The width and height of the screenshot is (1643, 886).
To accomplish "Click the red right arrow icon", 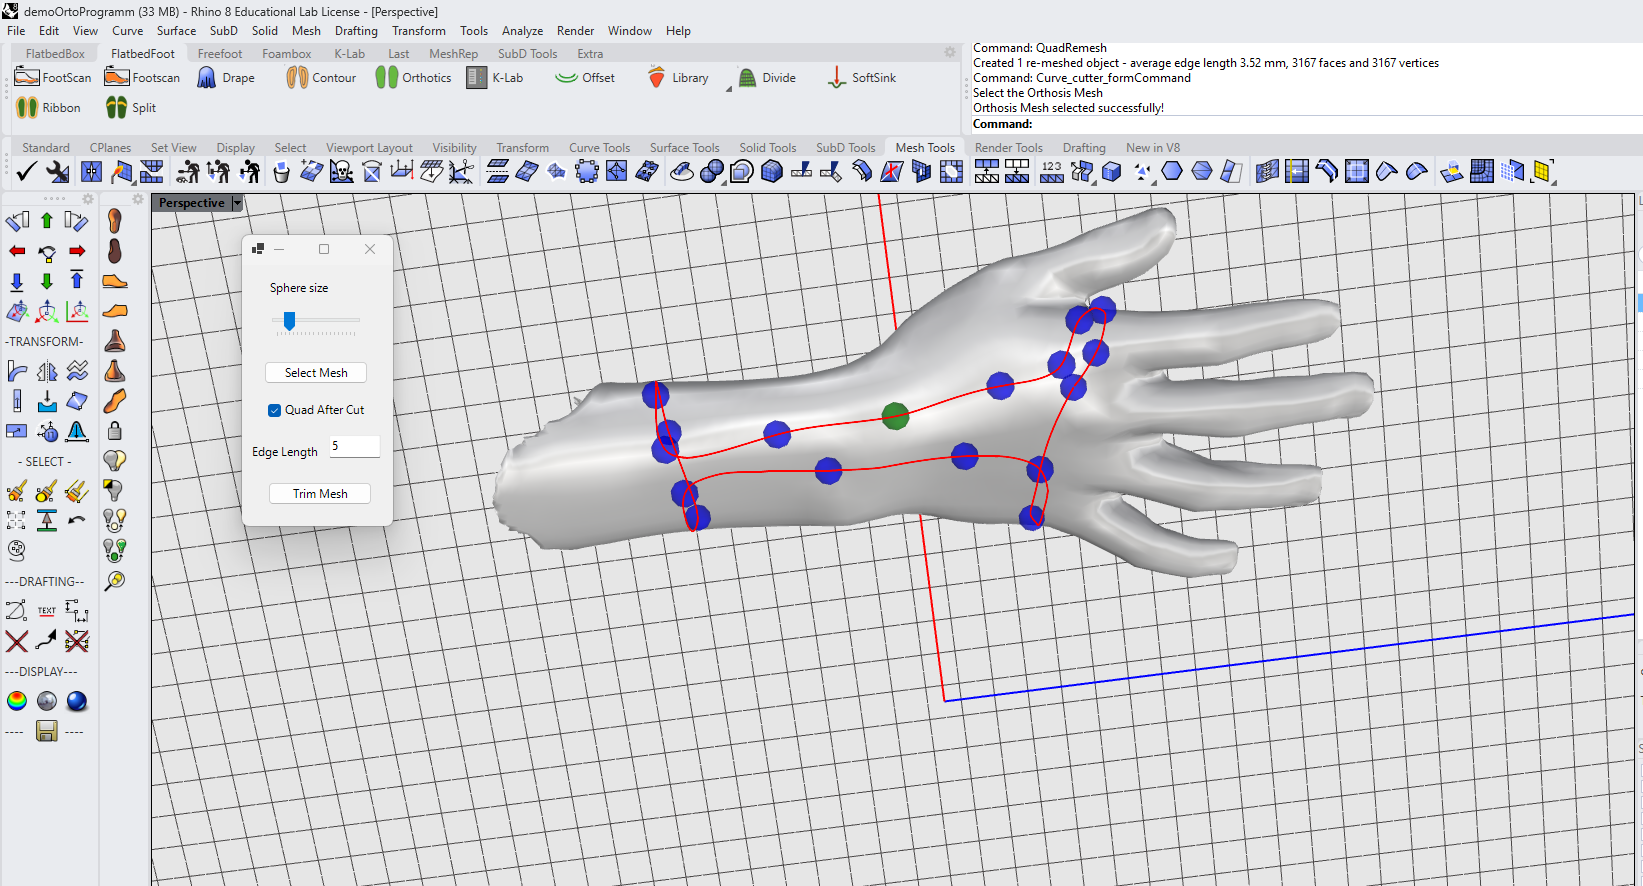I will [x=77, y=251].
